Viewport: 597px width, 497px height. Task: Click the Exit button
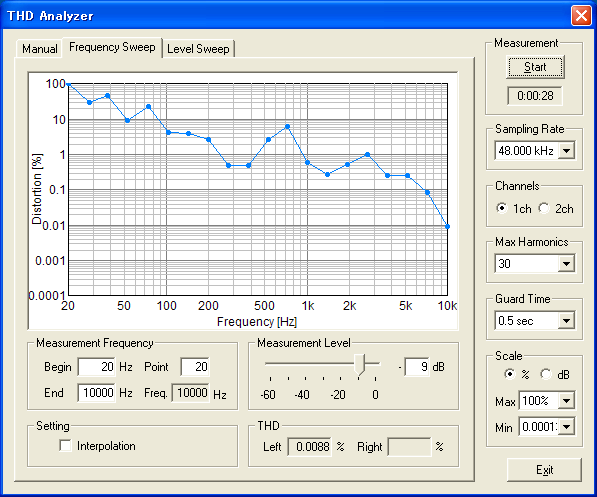(544, 470)
